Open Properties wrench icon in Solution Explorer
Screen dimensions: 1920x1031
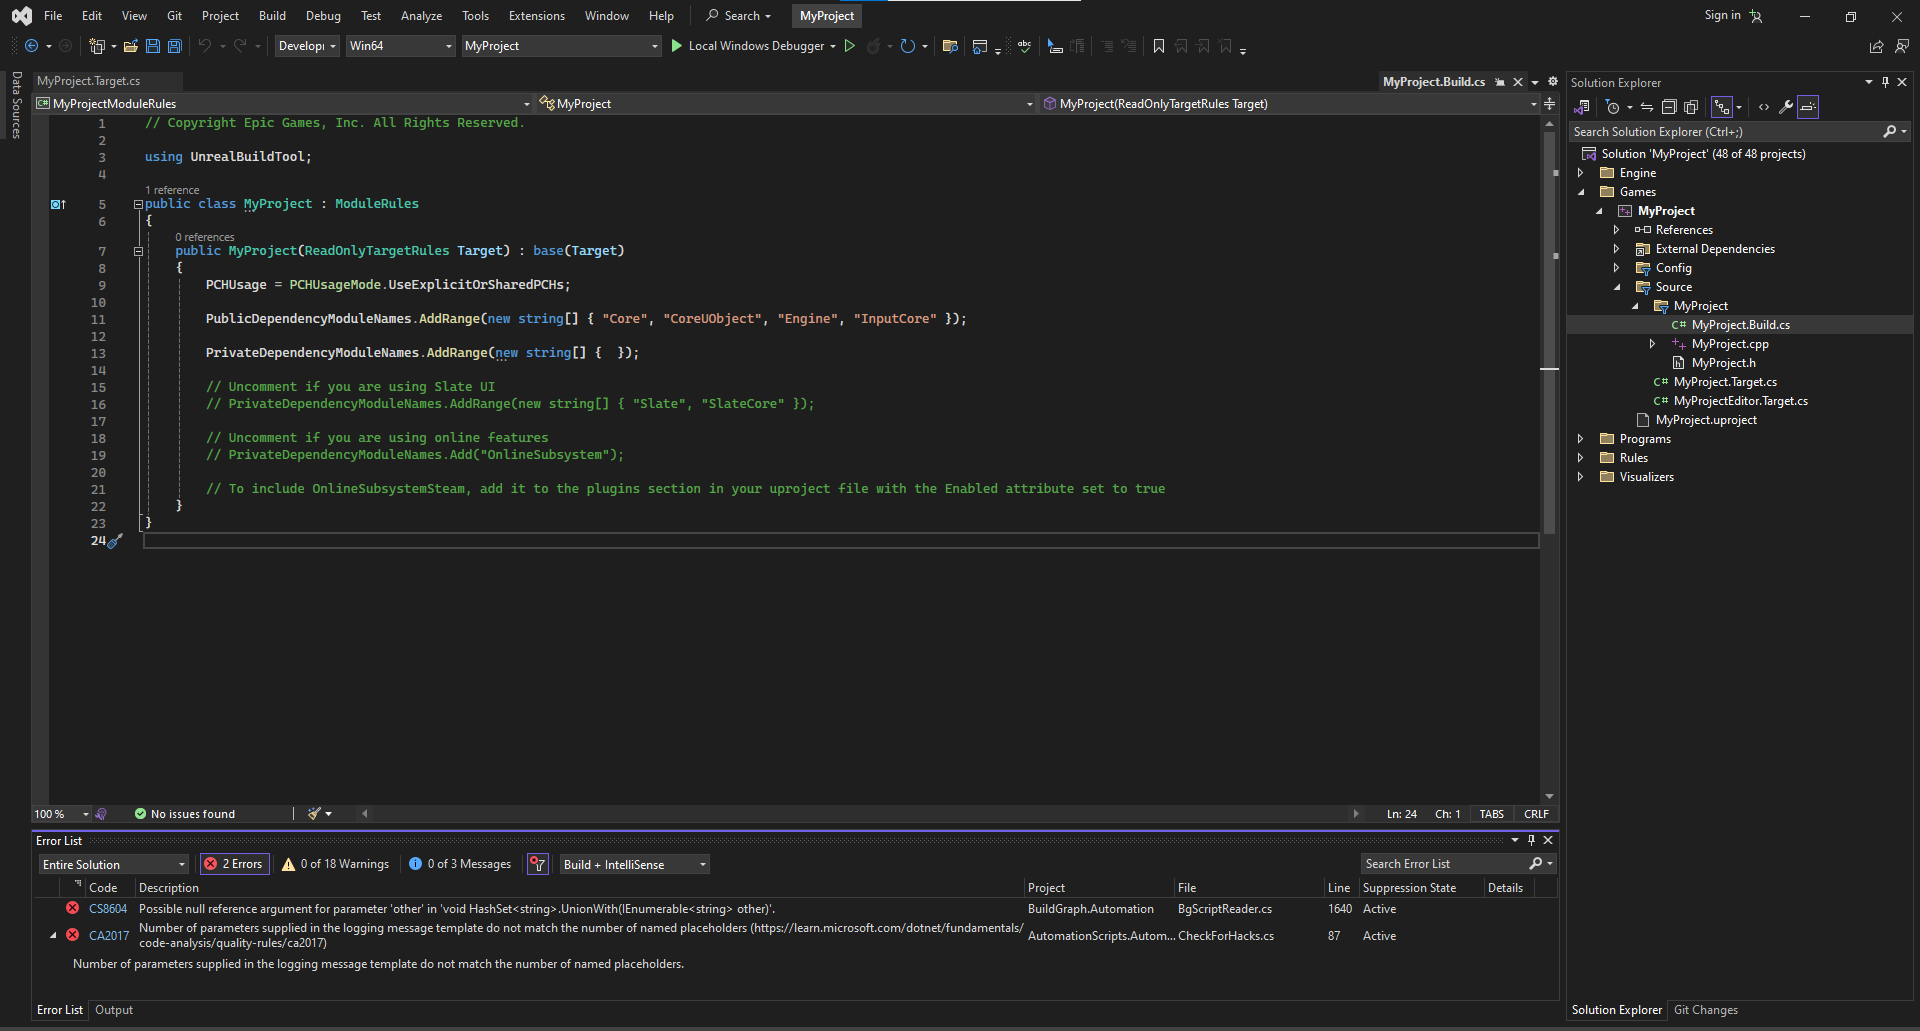click(x=1786, y=107)
